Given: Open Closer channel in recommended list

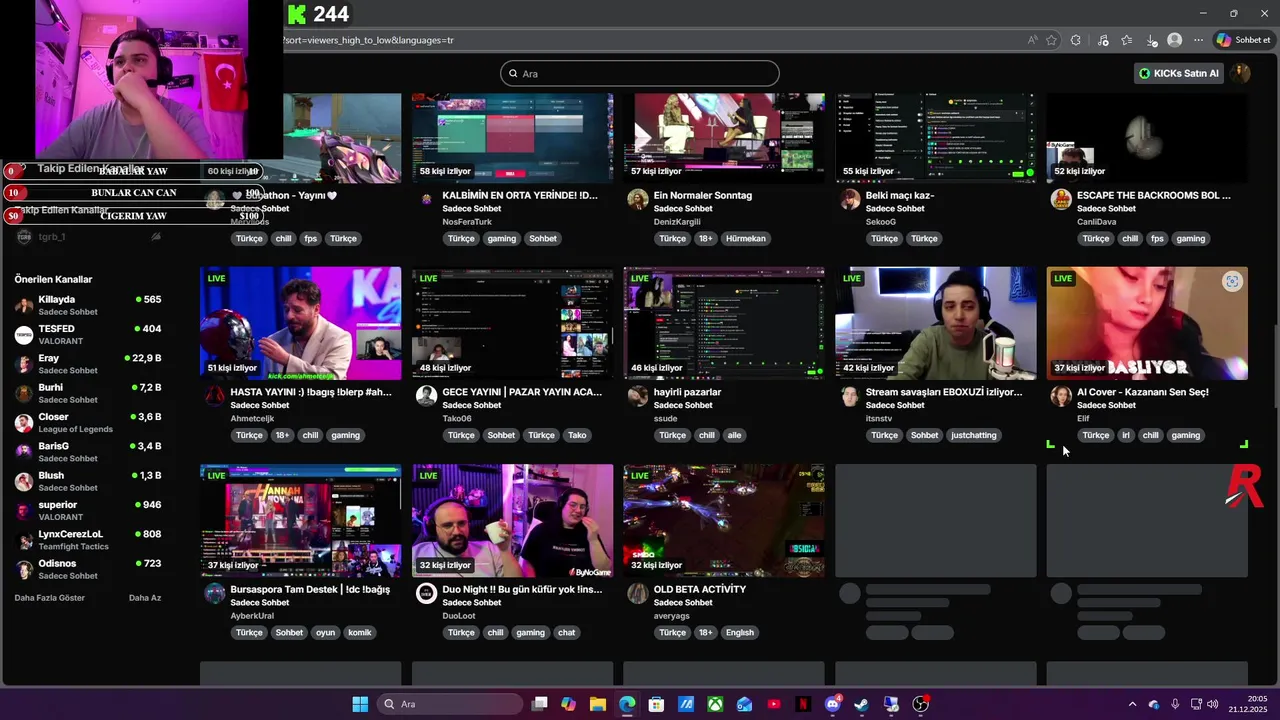Looking at the screenshot, I should point(88,422).
